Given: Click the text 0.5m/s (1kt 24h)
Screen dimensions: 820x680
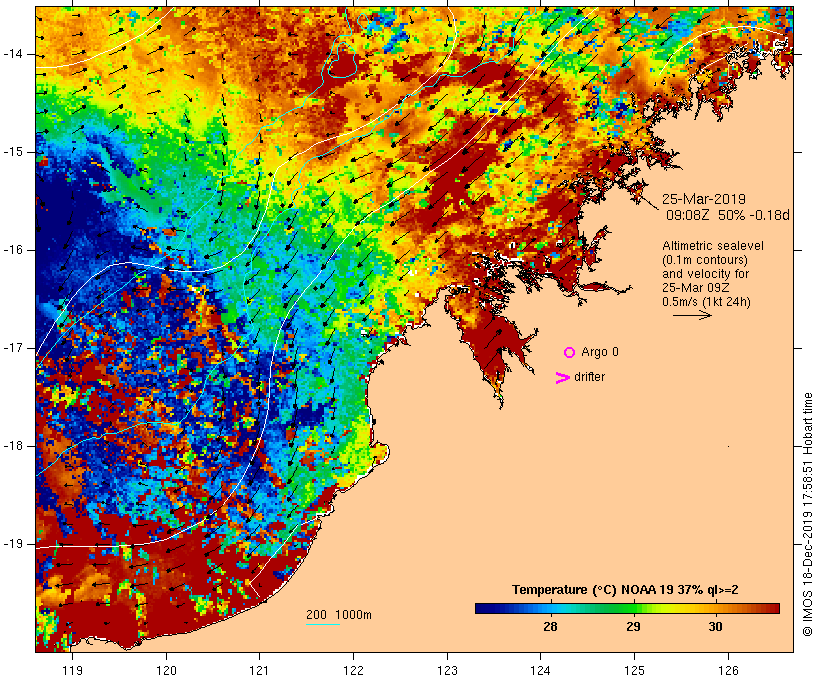Looking at the screenshot, I should coord(706,302).
